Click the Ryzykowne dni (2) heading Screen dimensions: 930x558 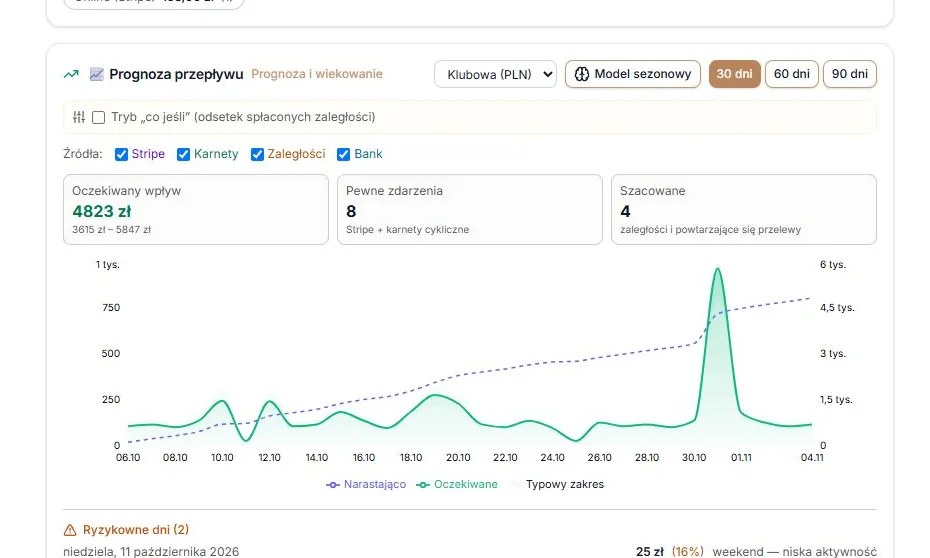tap(136, 530)
